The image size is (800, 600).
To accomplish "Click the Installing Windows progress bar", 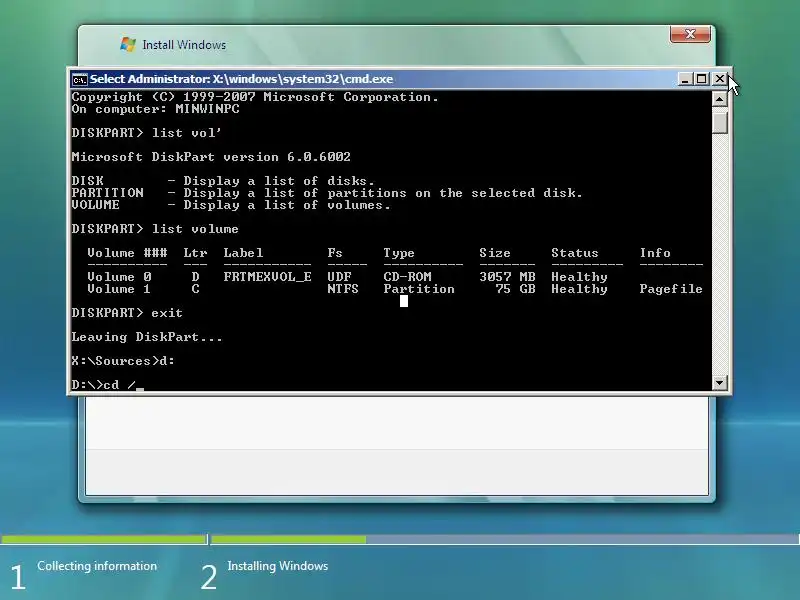I will [x=505, y=539].
